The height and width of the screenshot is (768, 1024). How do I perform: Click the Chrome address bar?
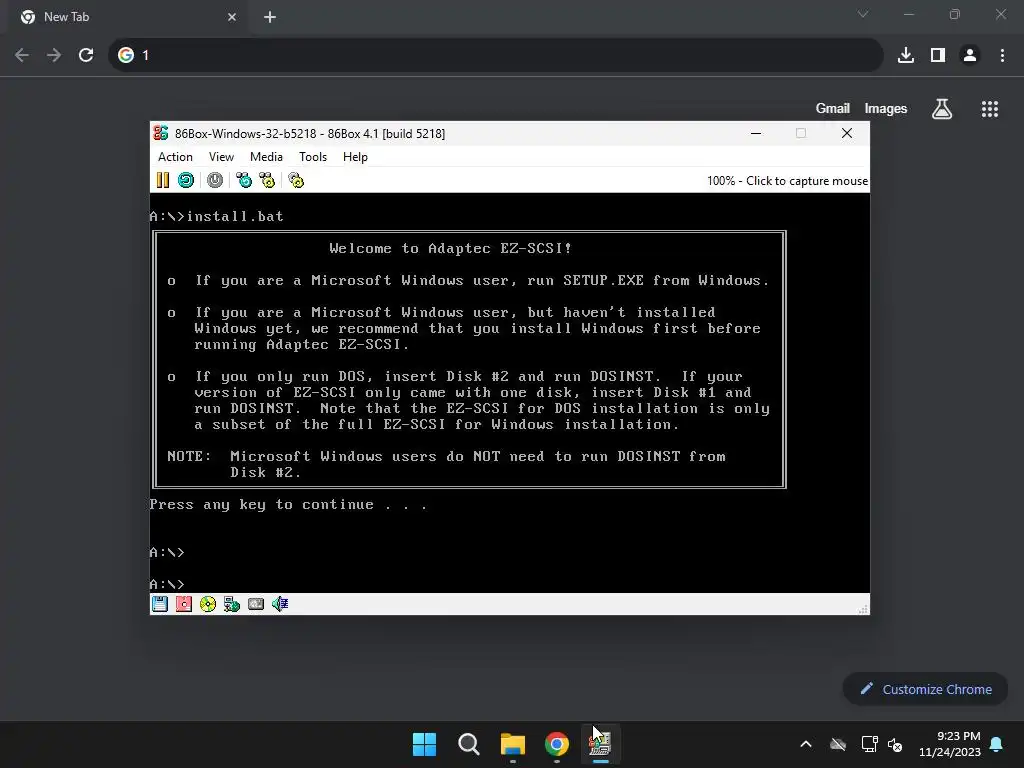point(496,55)
